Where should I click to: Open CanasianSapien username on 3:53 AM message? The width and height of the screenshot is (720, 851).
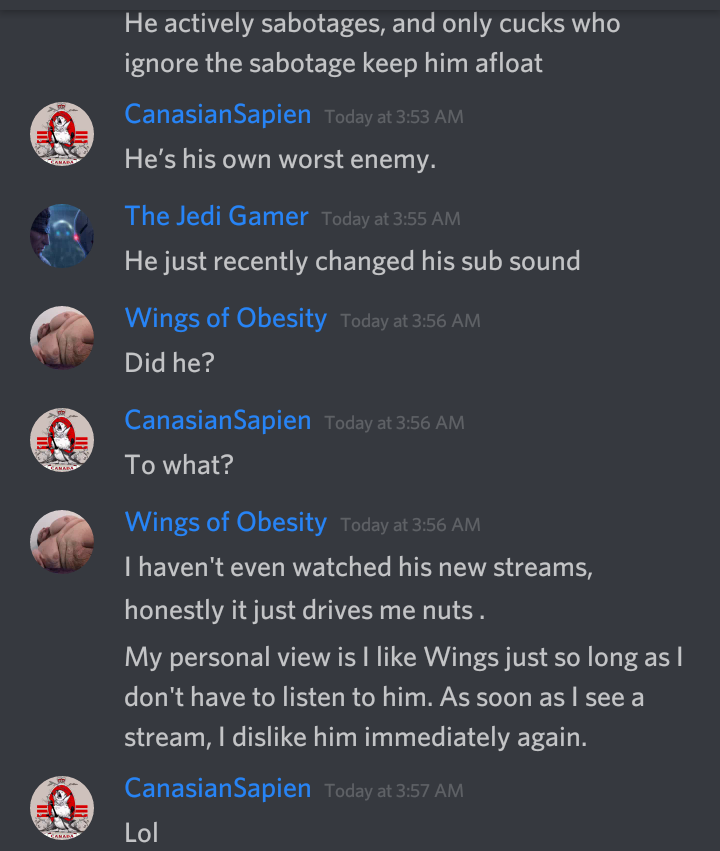coord(218,115)
